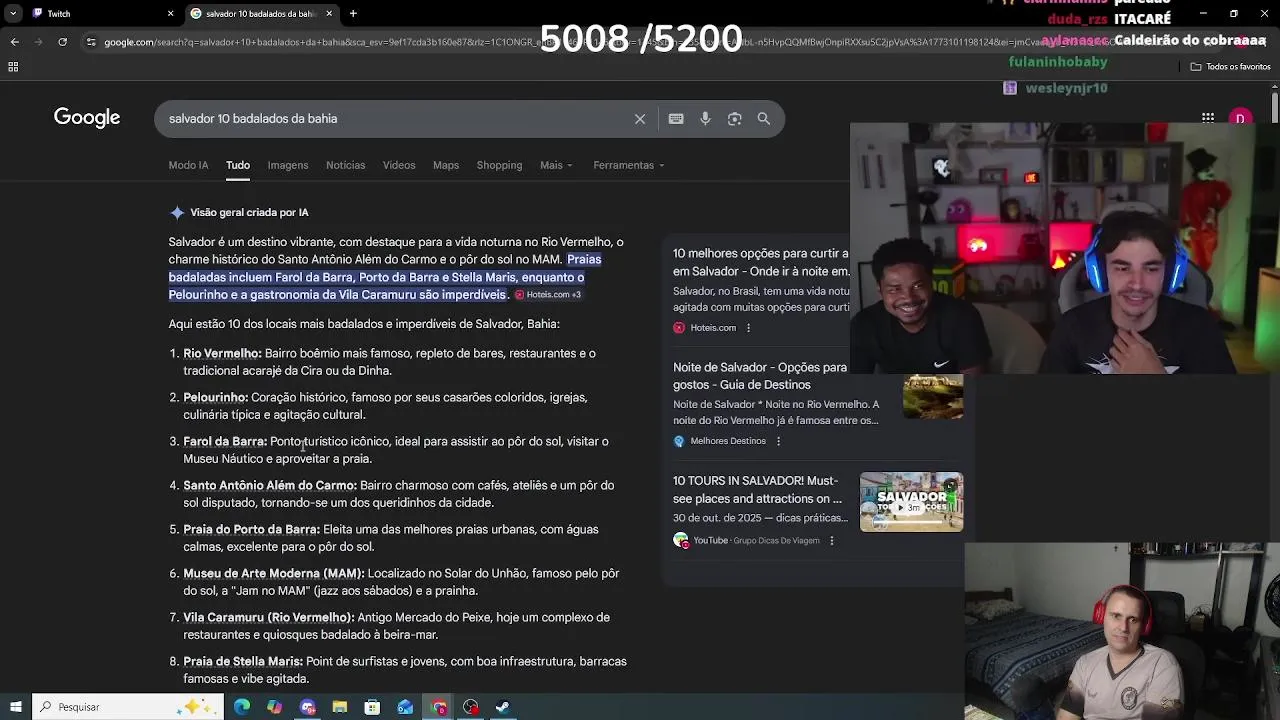Open the Todos os favoritos bookmarks folder
Image resolution: width=1280 pixels, height=720 pixels.
pos(1230,67)
